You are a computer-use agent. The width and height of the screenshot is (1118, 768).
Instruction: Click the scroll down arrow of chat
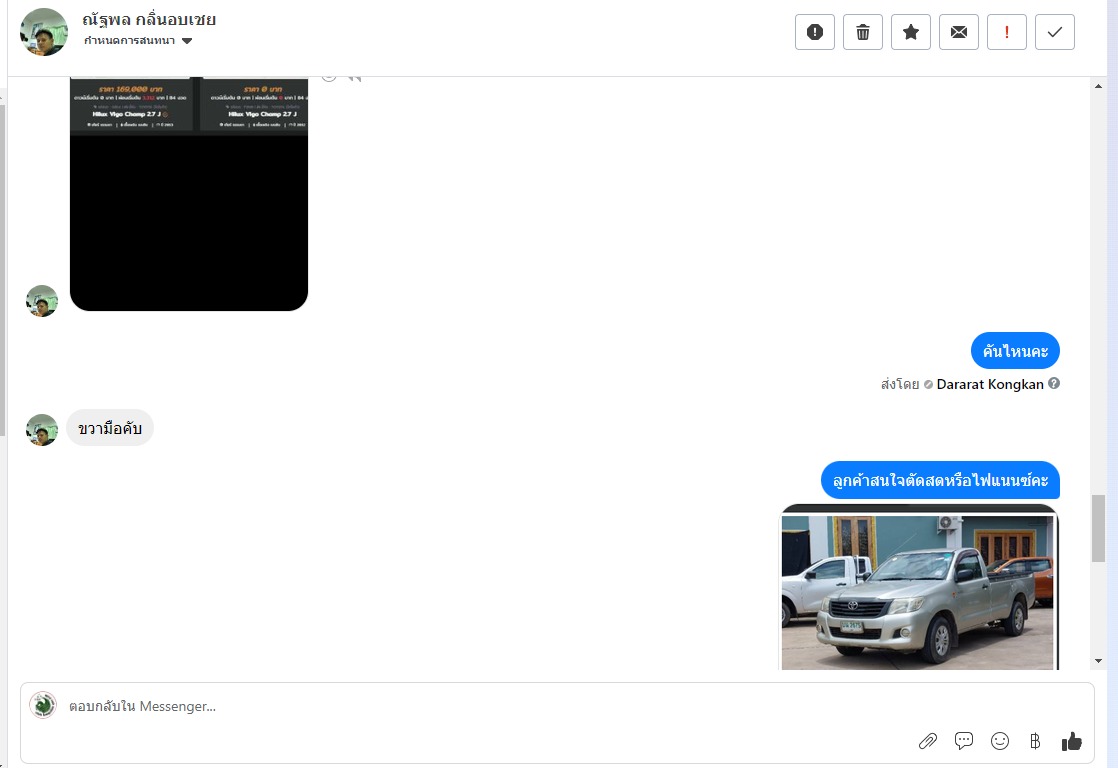pyautogui.click(x=1098, y=661)
